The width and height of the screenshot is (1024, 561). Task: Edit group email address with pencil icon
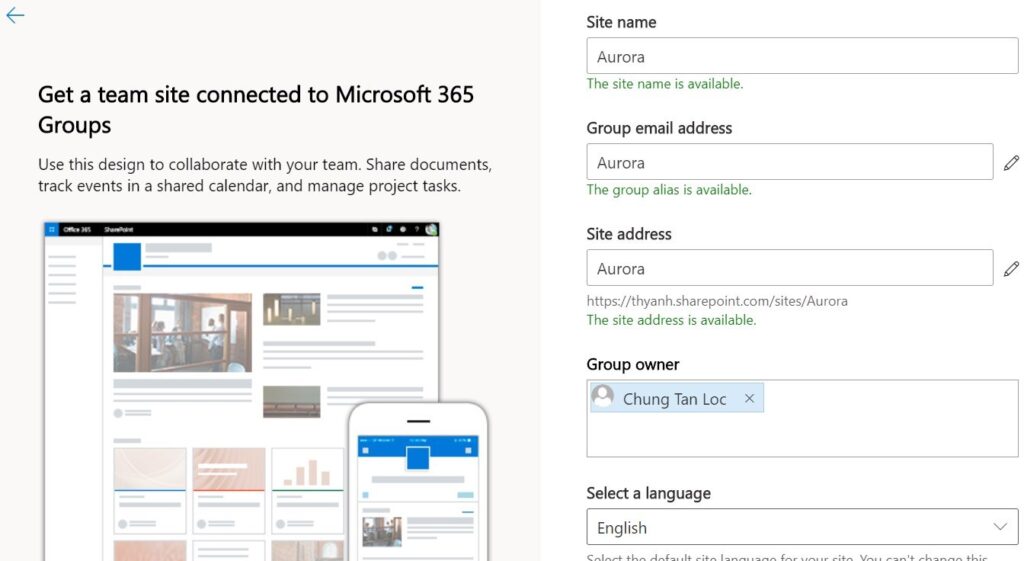[x=1011, y=163]
